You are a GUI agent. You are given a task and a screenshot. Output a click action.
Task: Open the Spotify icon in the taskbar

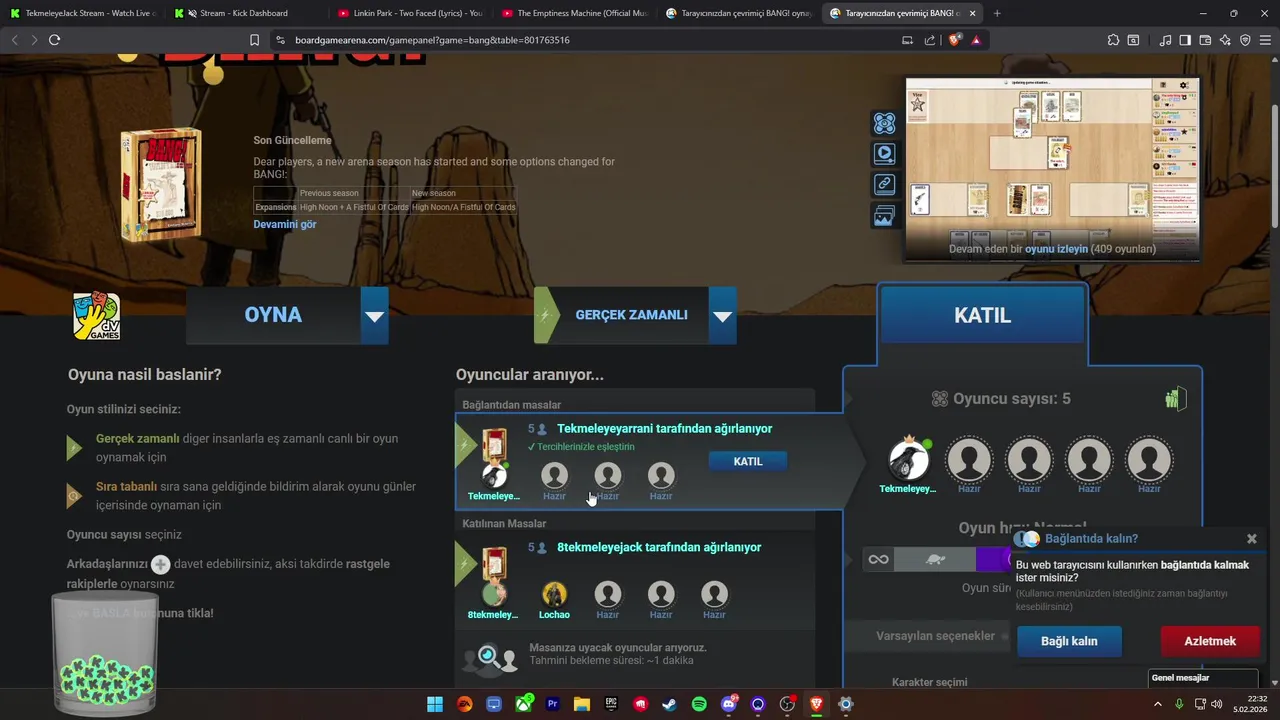(699, 704)
